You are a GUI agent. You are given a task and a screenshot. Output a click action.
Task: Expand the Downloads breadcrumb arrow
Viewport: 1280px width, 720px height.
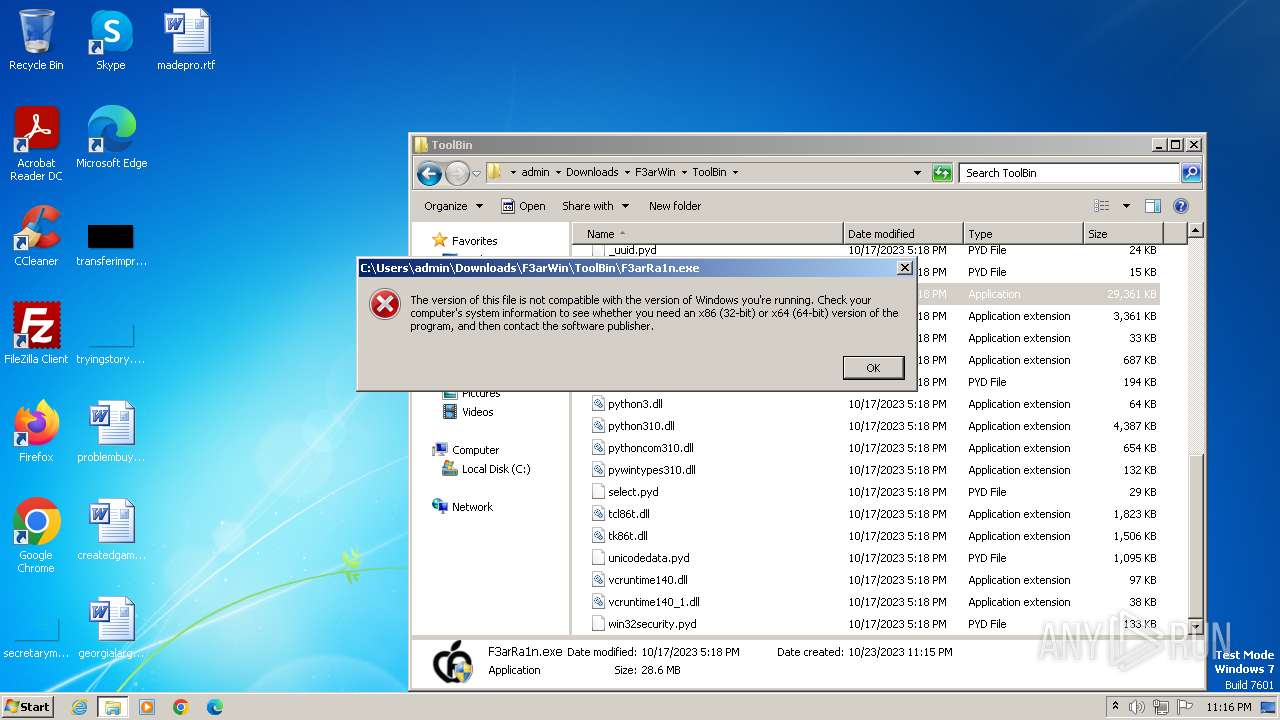click(x=627, y=173)
